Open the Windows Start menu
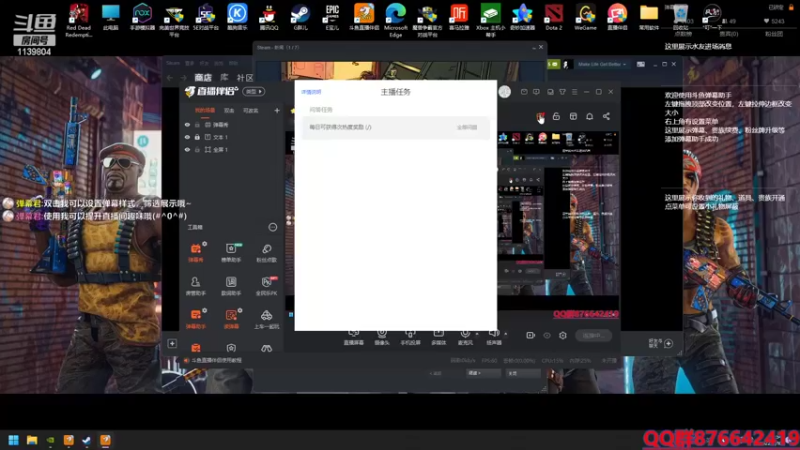 pos(14,440)
